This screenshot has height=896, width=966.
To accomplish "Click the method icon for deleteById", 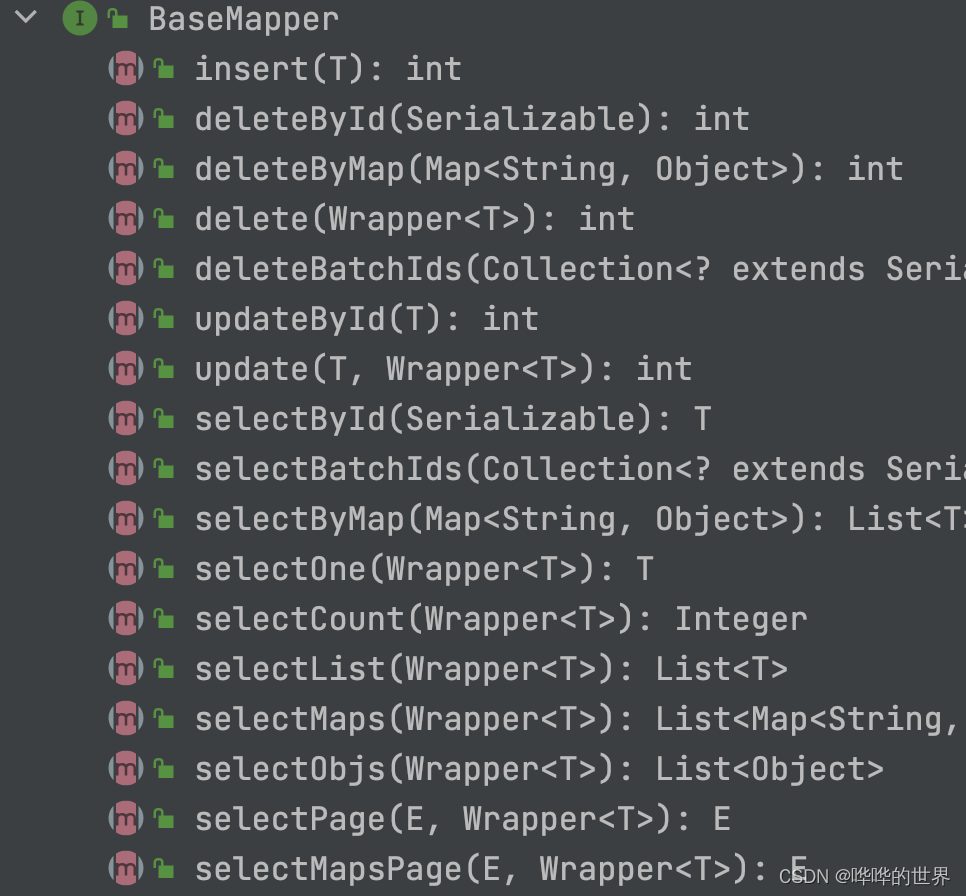I will 126,118.
